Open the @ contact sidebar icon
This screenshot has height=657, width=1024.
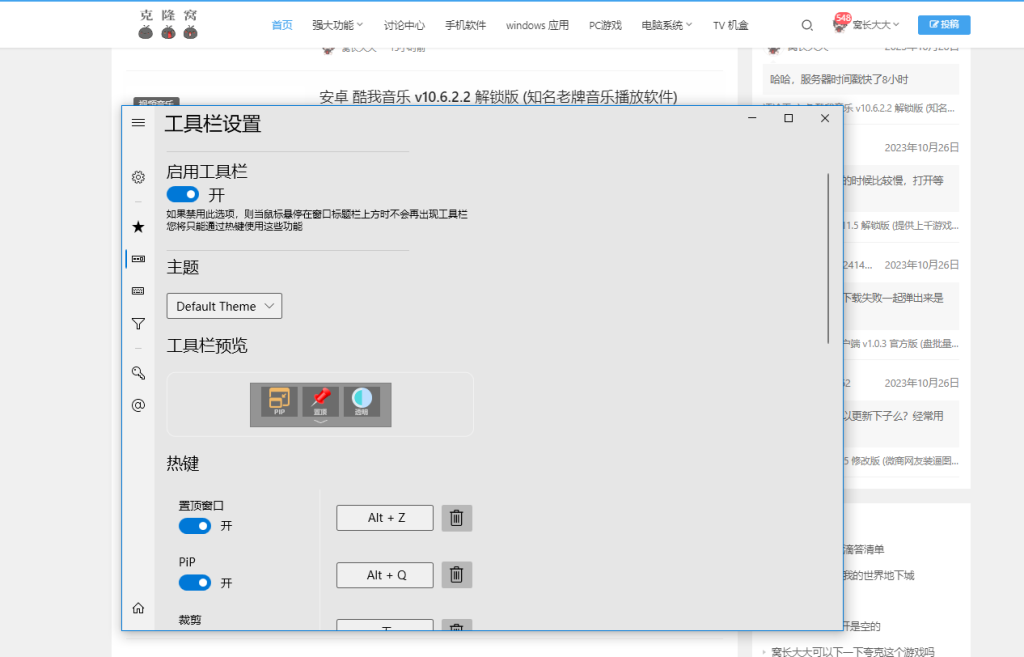pyautogui.click(x=138, y=405)
